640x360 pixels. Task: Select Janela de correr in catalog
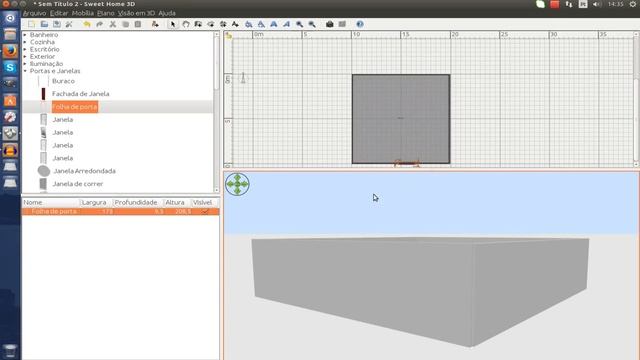(x=78, y=184)
